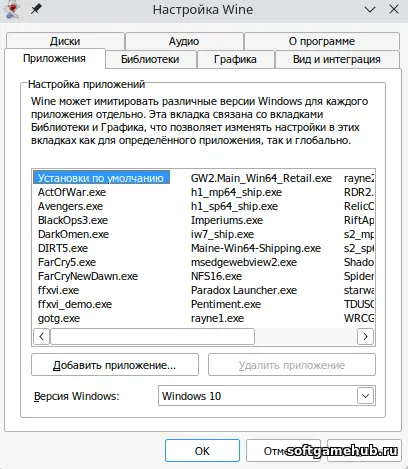Toggle the pin window icon
Screen dimensions: 408x469
[36, 9]
